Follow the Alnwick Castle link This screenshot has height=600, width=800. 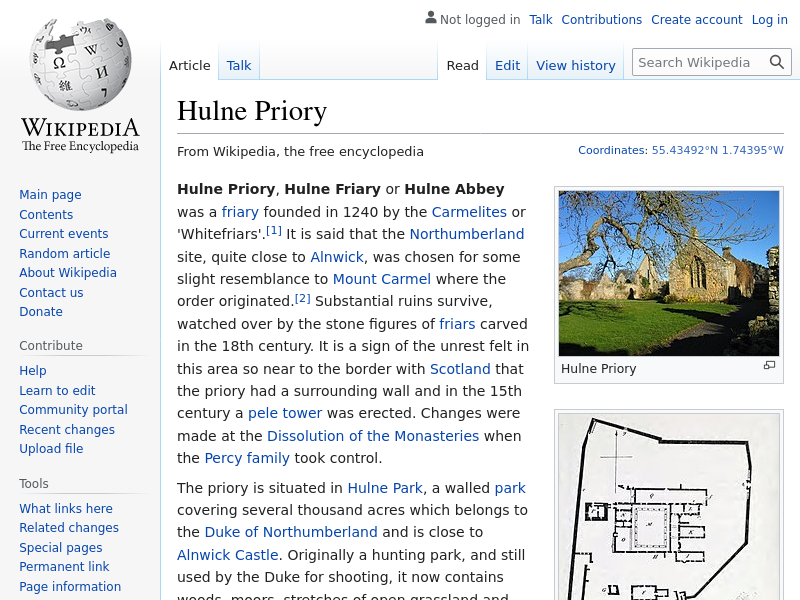pos(227,555)
